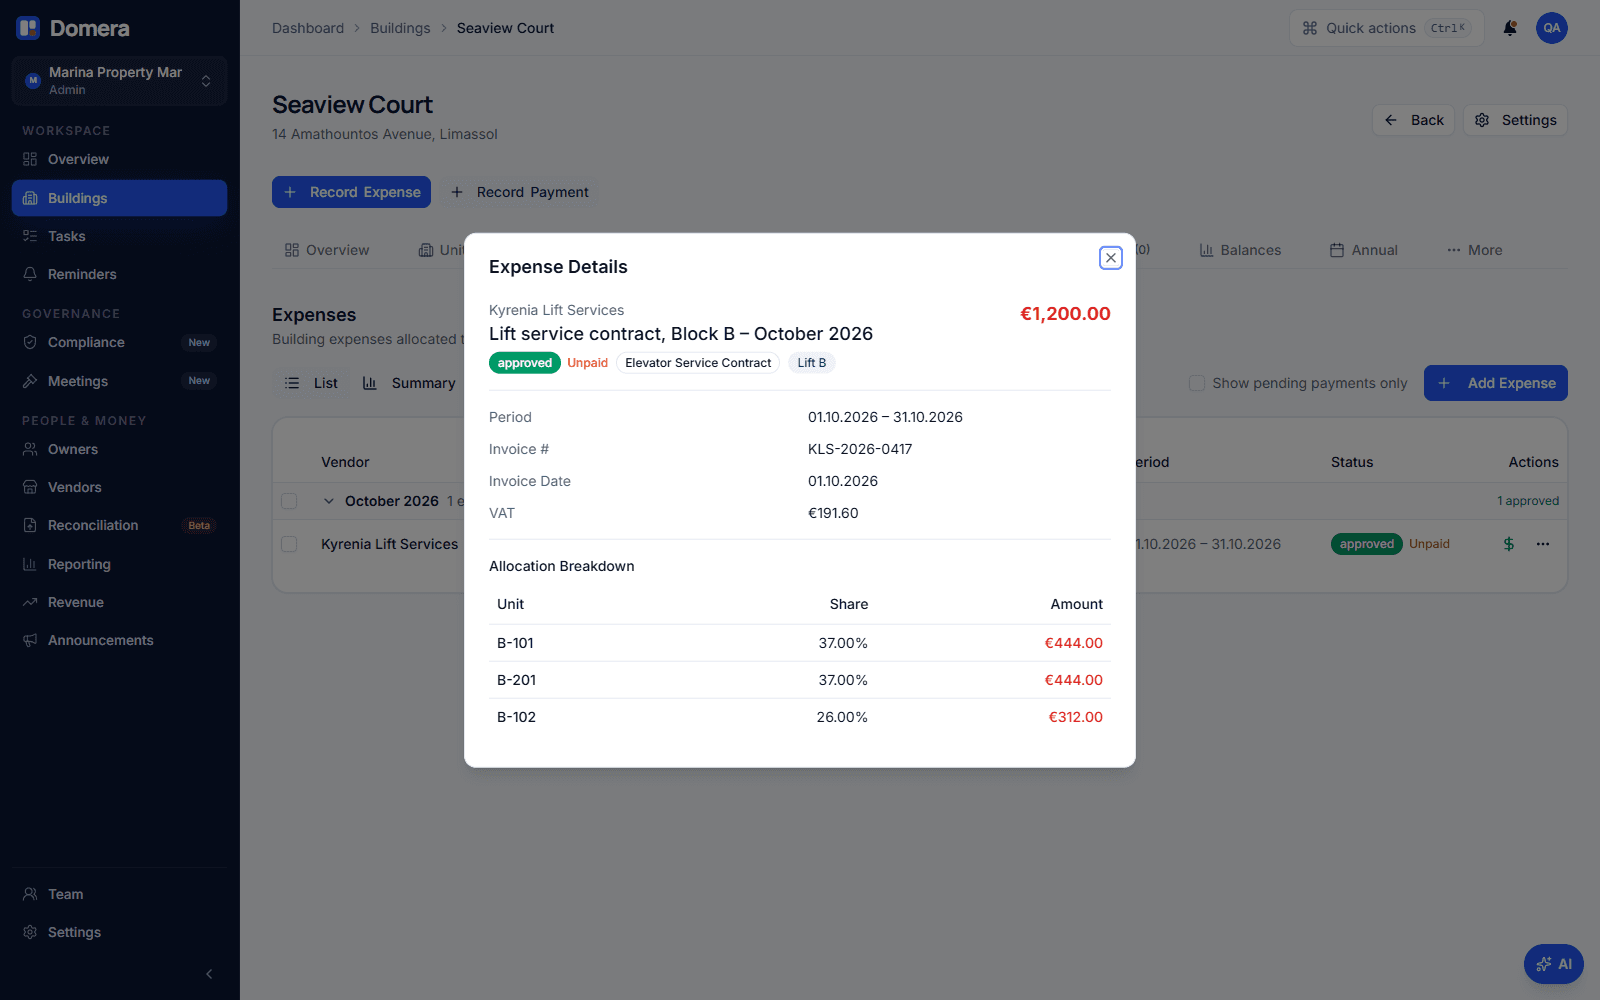Open the More tab dropdown
Image resolution: width=1600 pixels, height=1000 pixels.
click(x=1474, y=250)
